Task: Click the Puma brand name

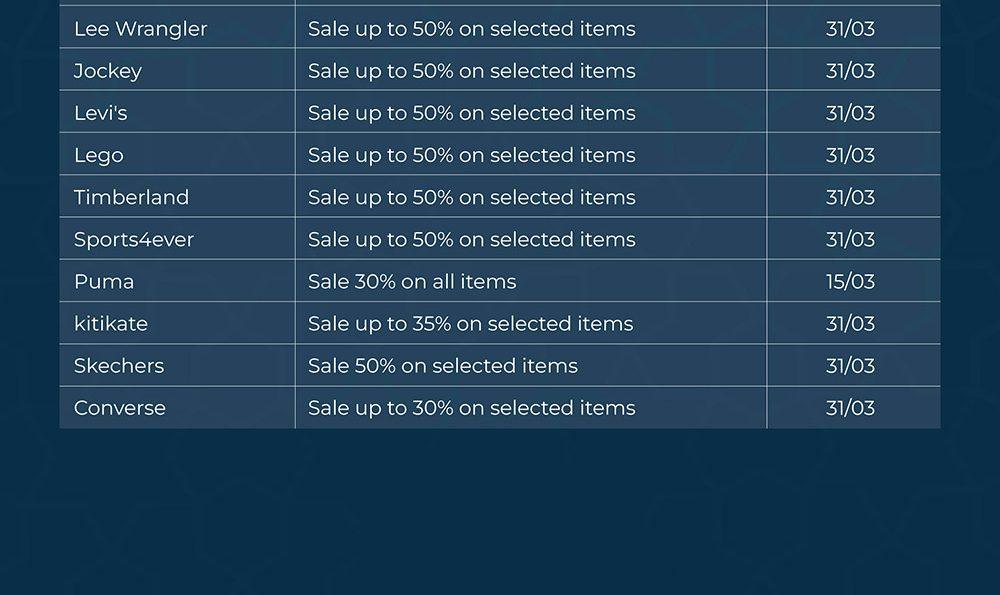Action: [x=104, y=281]
